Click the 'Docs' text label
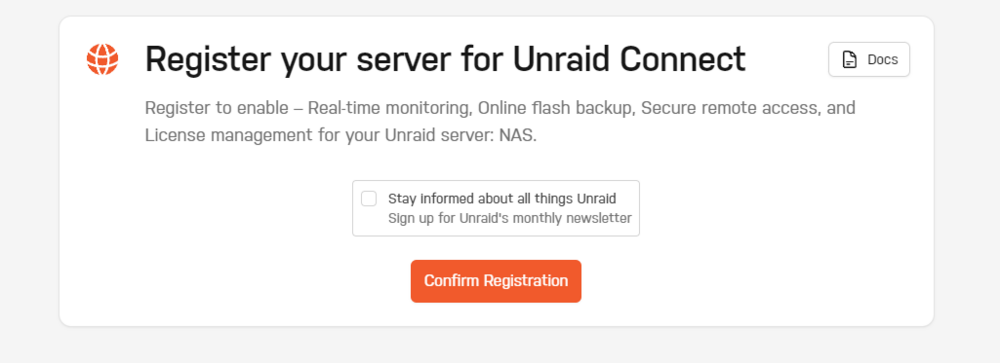Viewport: 1000px width, 363px height. click(883, 60)
